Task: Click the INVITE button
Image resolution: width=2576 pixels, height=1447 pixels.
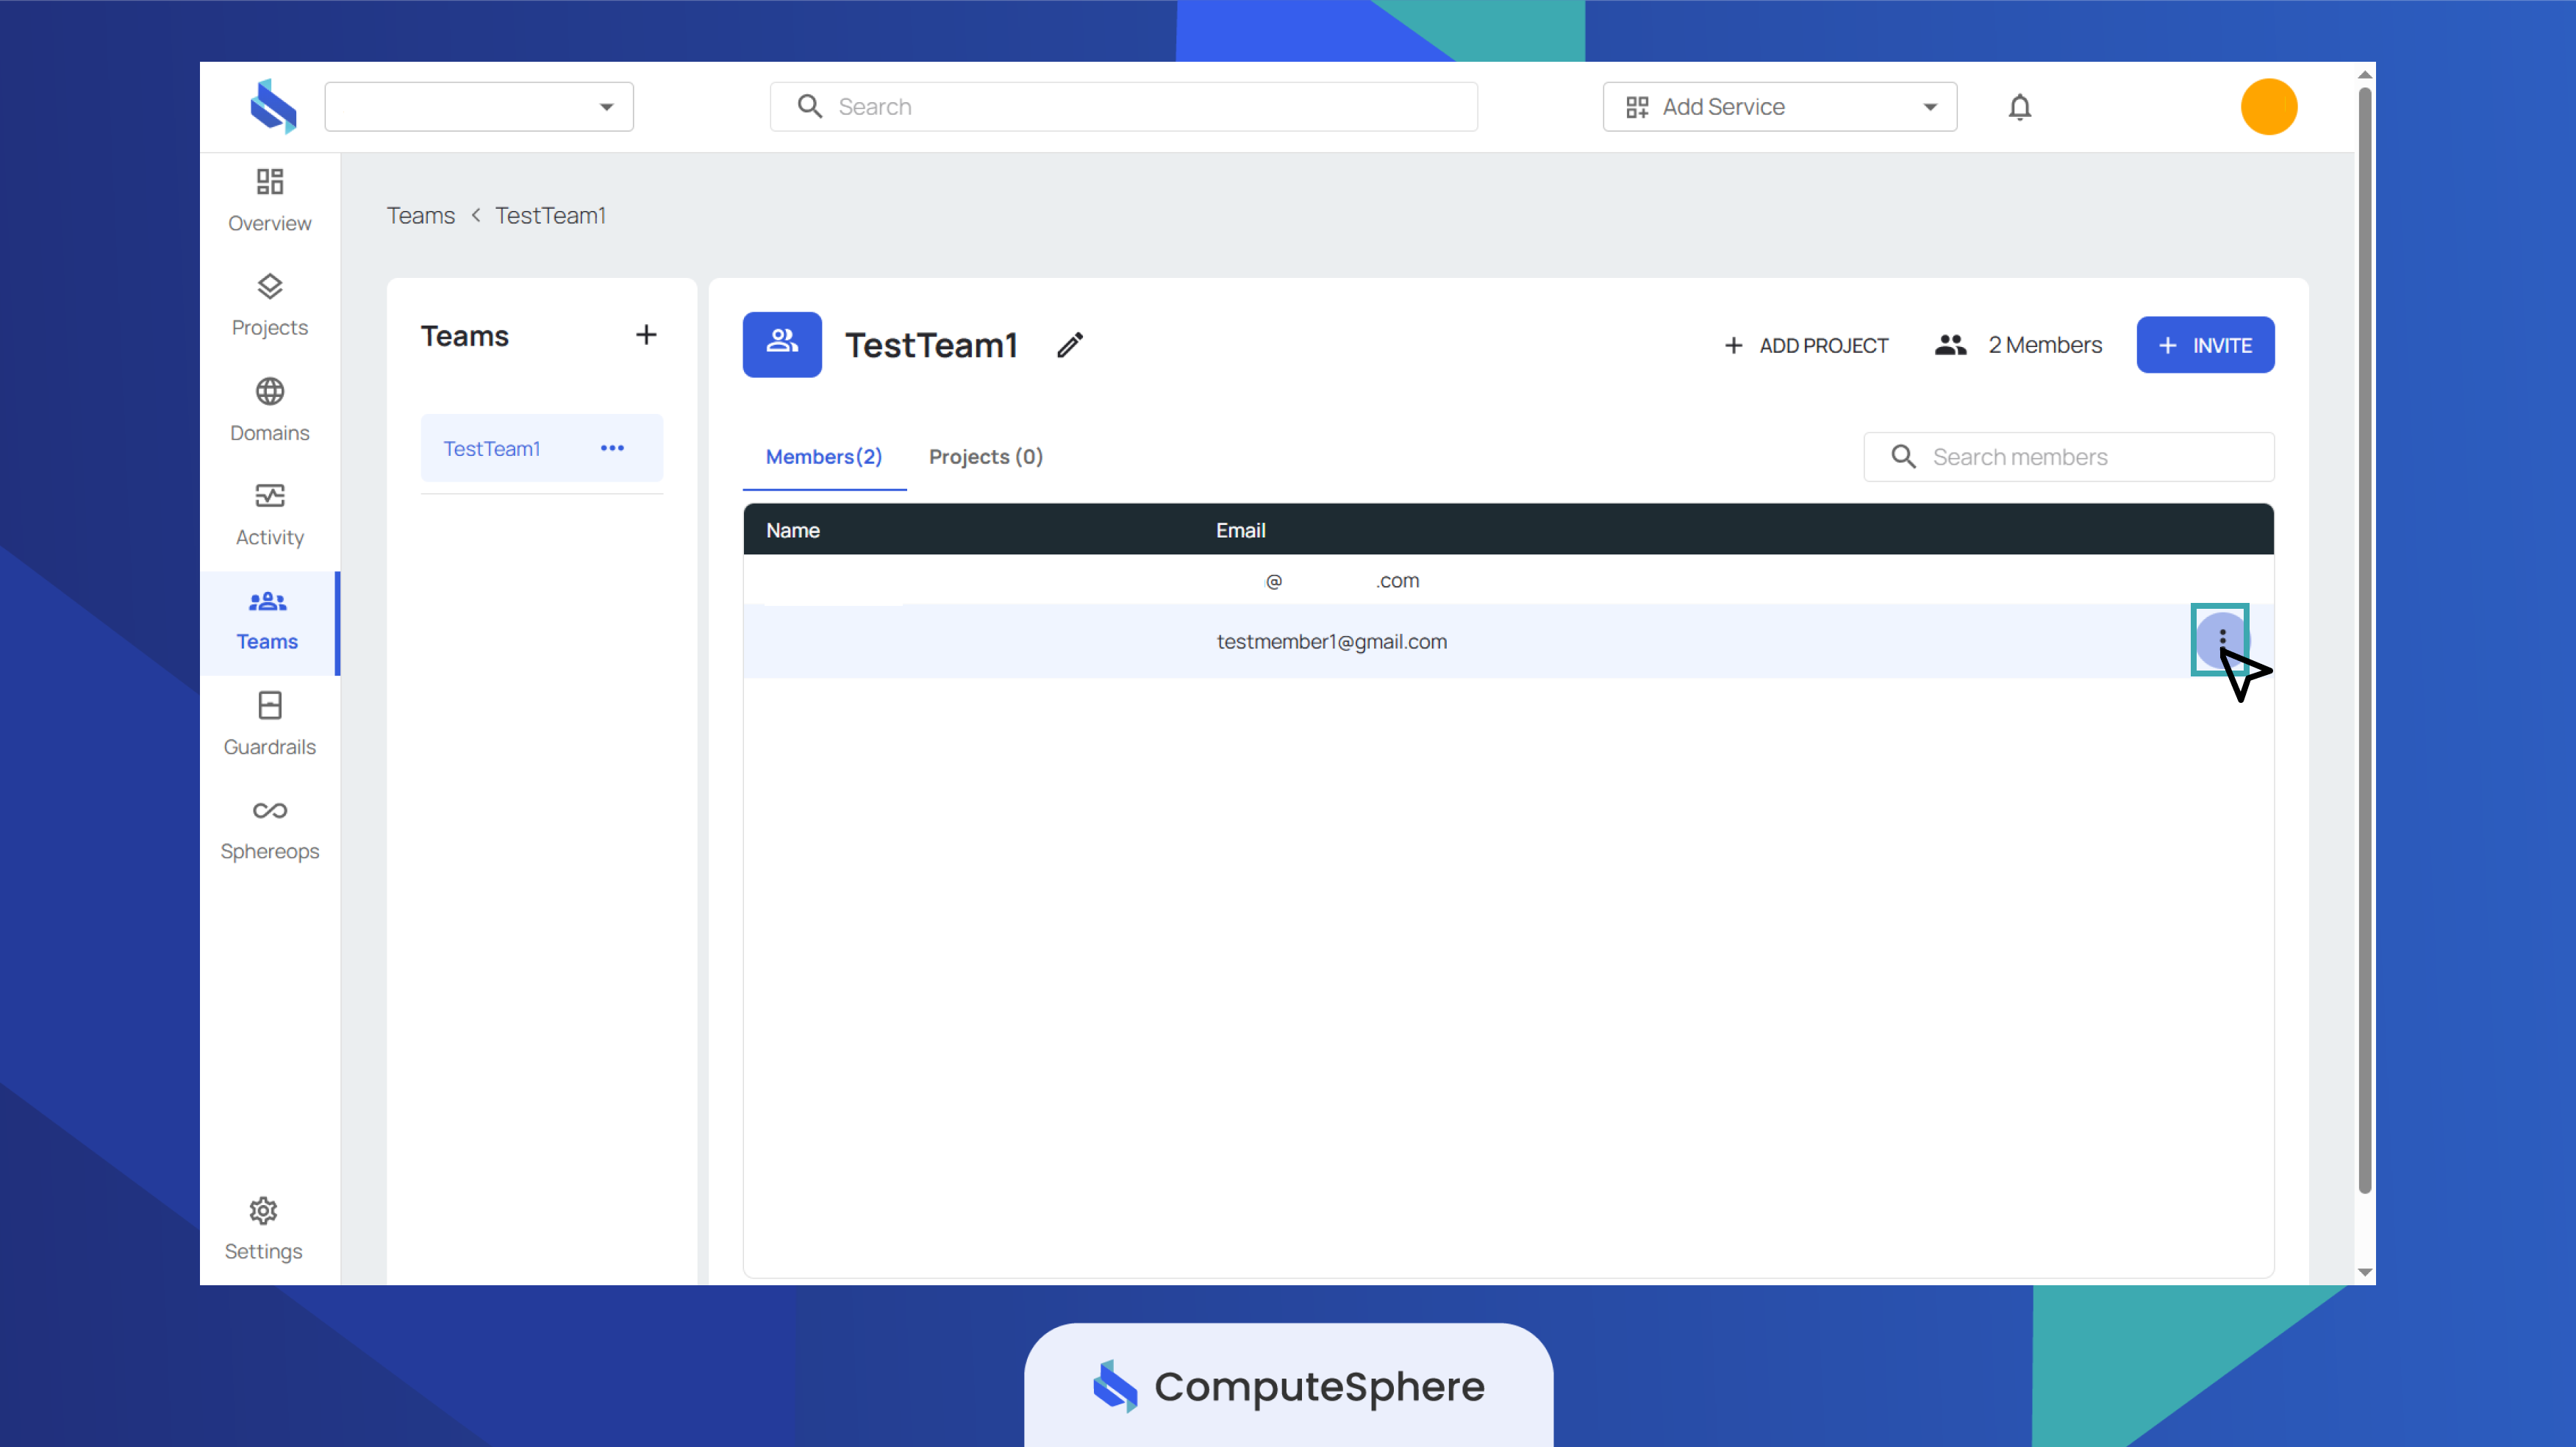Action: pyautogui.click(x=2205, y=345)
